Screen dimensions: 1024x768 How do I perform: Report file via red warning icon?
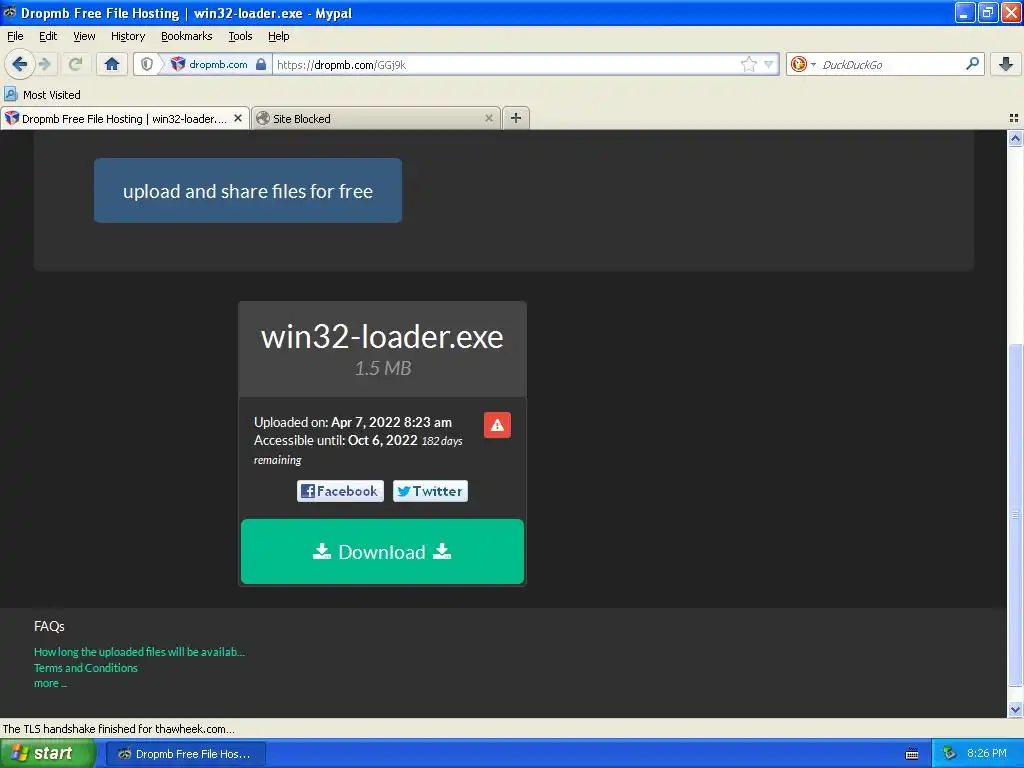coord(497,425)
